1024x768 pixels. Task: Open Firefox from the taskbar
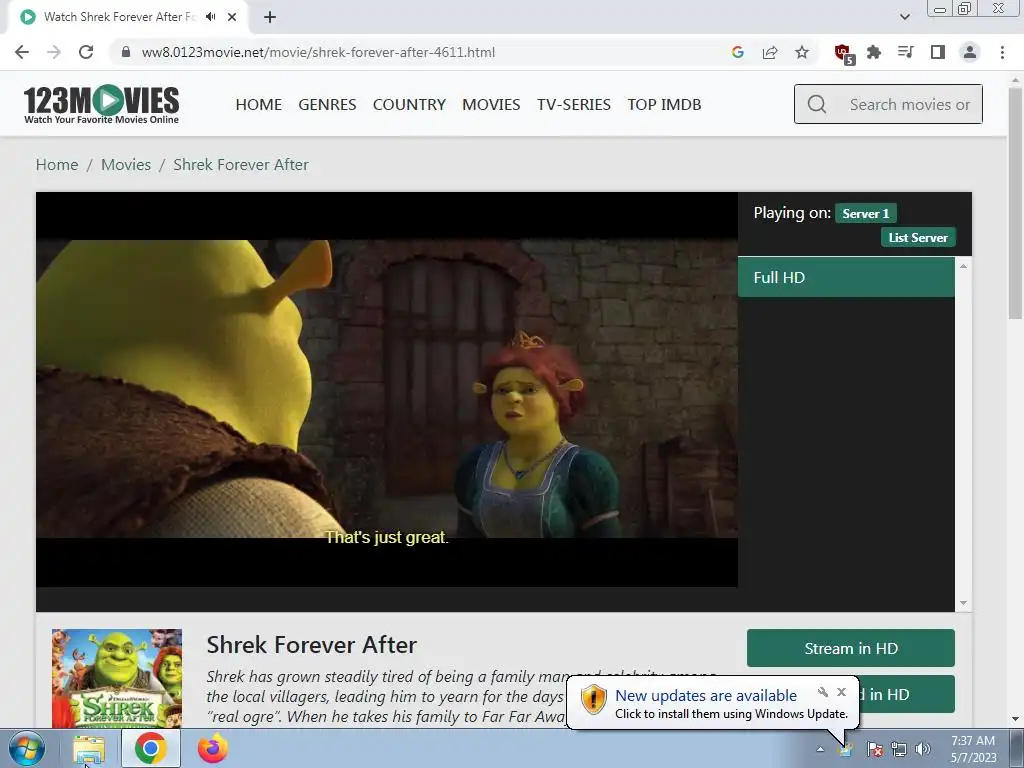[x=213, y=748]
